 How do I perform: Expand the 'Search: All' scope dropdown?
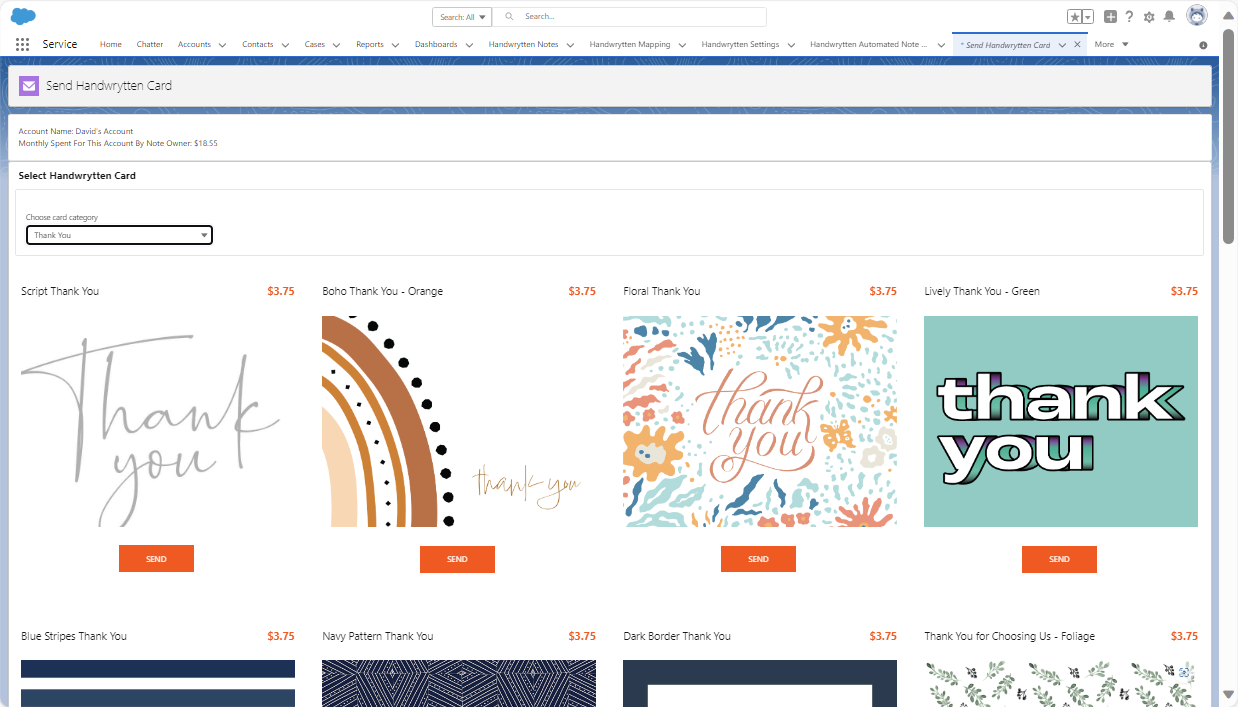[462, 17]
